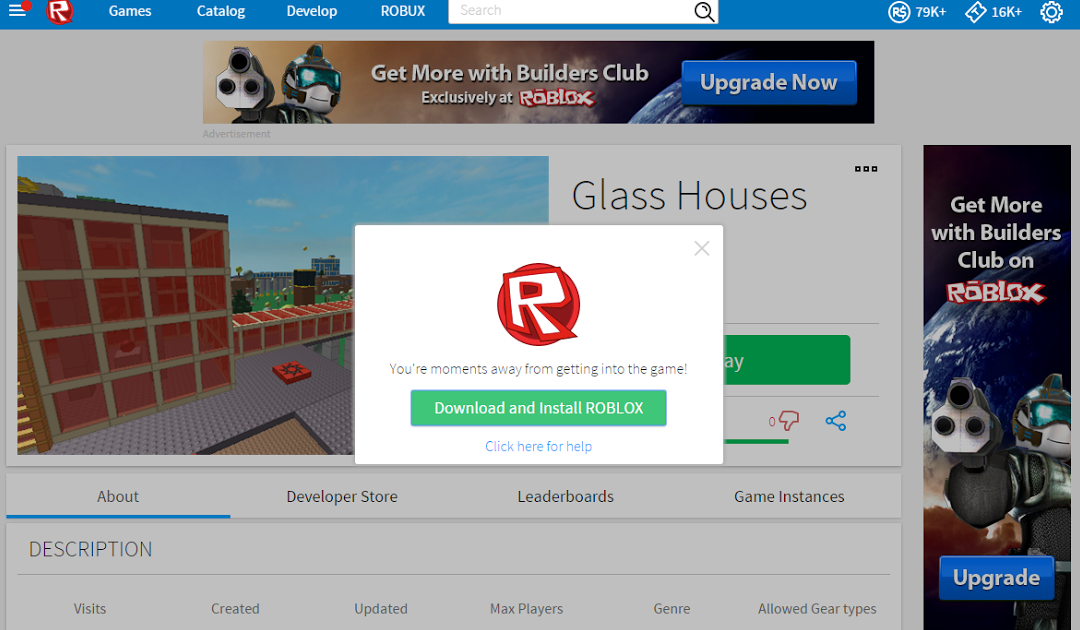This screenshot has height=630, width=1080.
Task: Click the thumbs-down dislike icon
Action: pos(788,420)
